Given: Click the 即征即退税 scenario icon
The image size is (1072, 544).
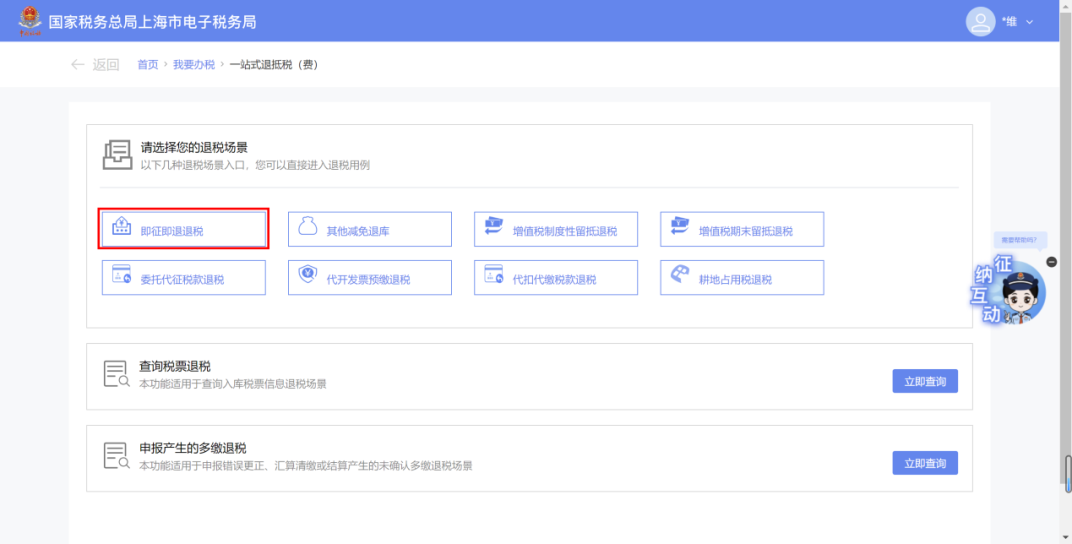Looking at the screenshot, I should pyautogui.click(x=121, y=228).
